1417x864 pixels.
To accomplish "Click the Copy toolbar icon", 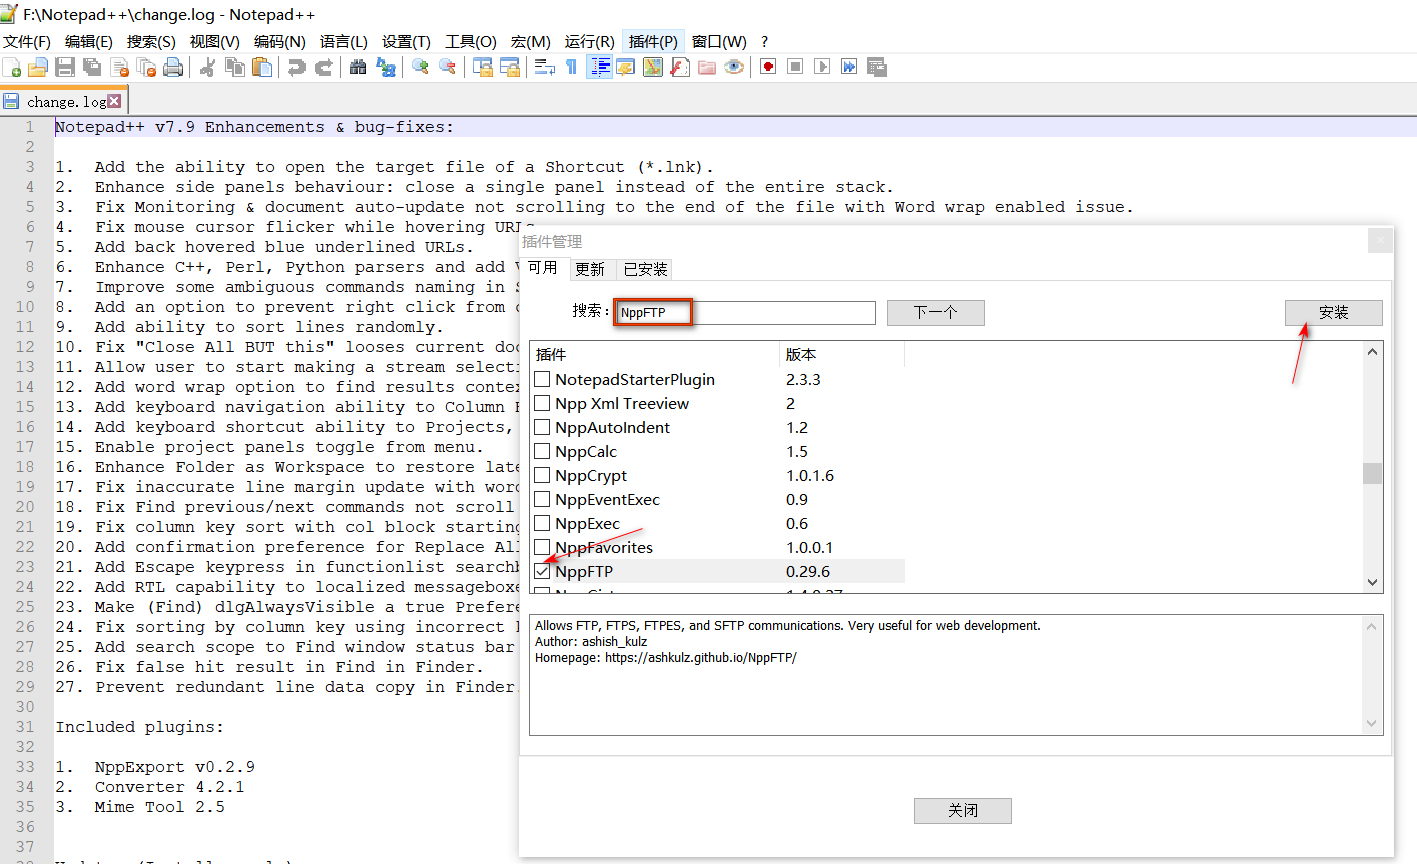I will point(235,67).
